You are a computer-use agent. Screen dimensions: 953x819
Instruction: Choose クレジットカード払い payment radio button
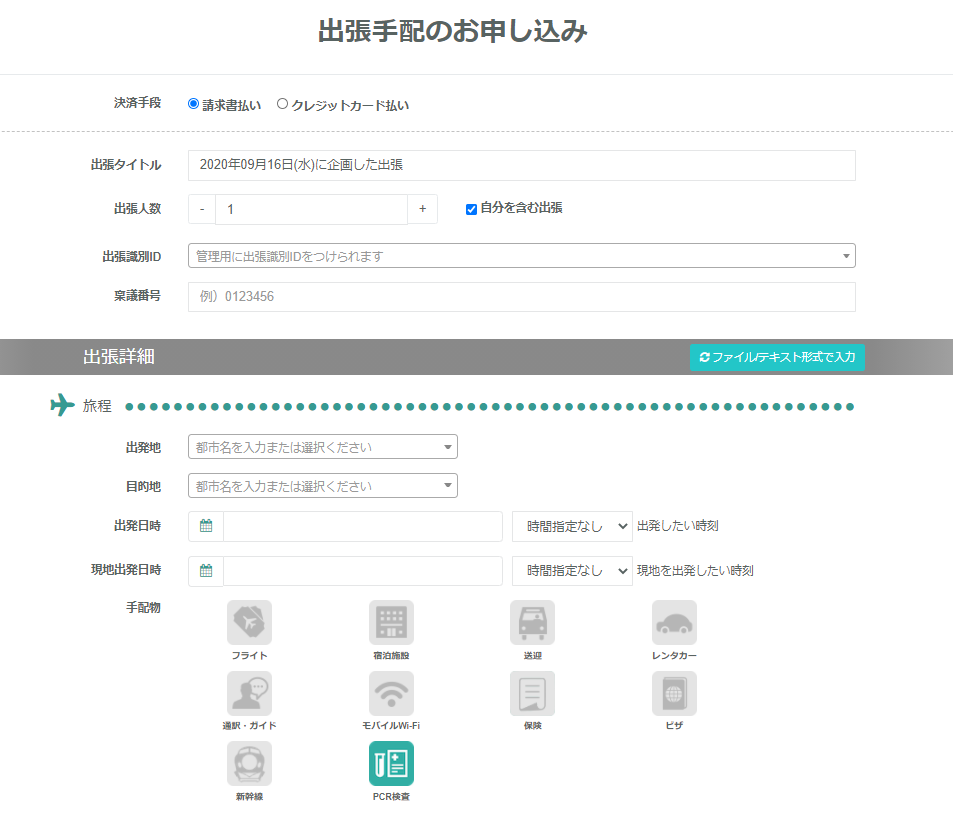click(282, 104)
